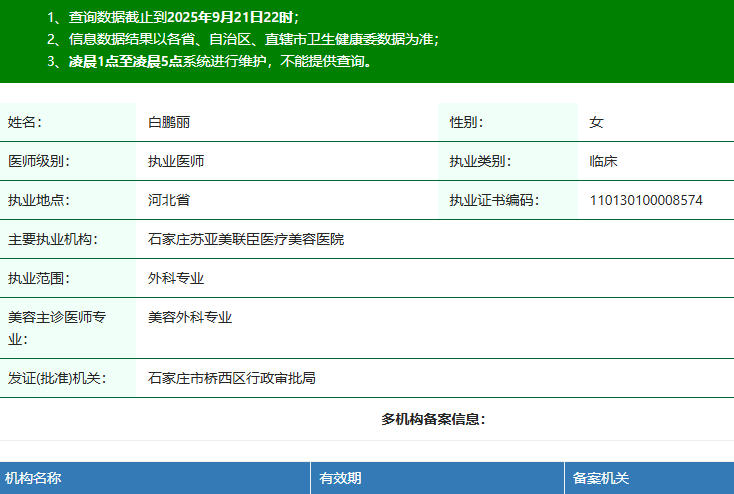Click the 主要执业机构 field label
Screen dimensions: 734x494
(x=50, y=239)
